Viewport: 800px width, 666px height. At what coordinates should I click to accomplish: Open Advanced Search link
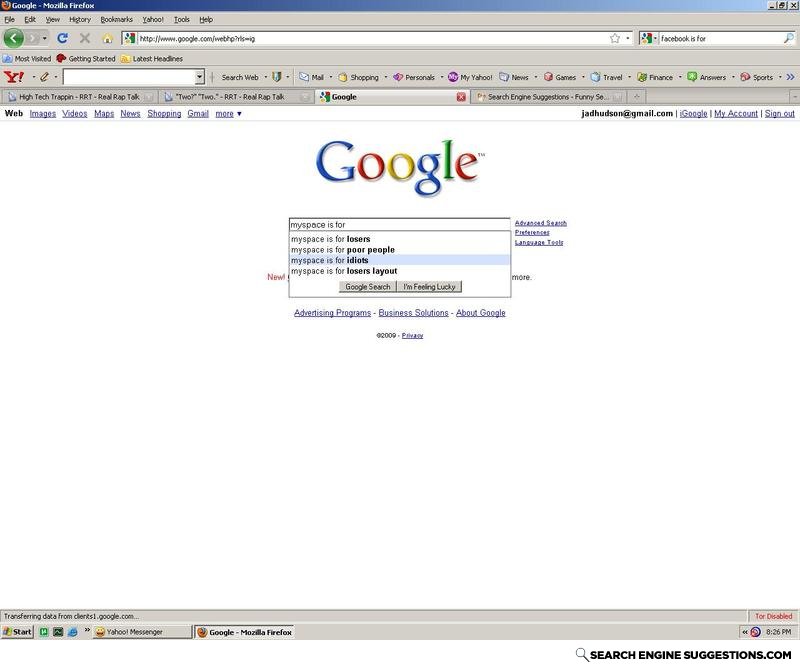tap(540, 223)
